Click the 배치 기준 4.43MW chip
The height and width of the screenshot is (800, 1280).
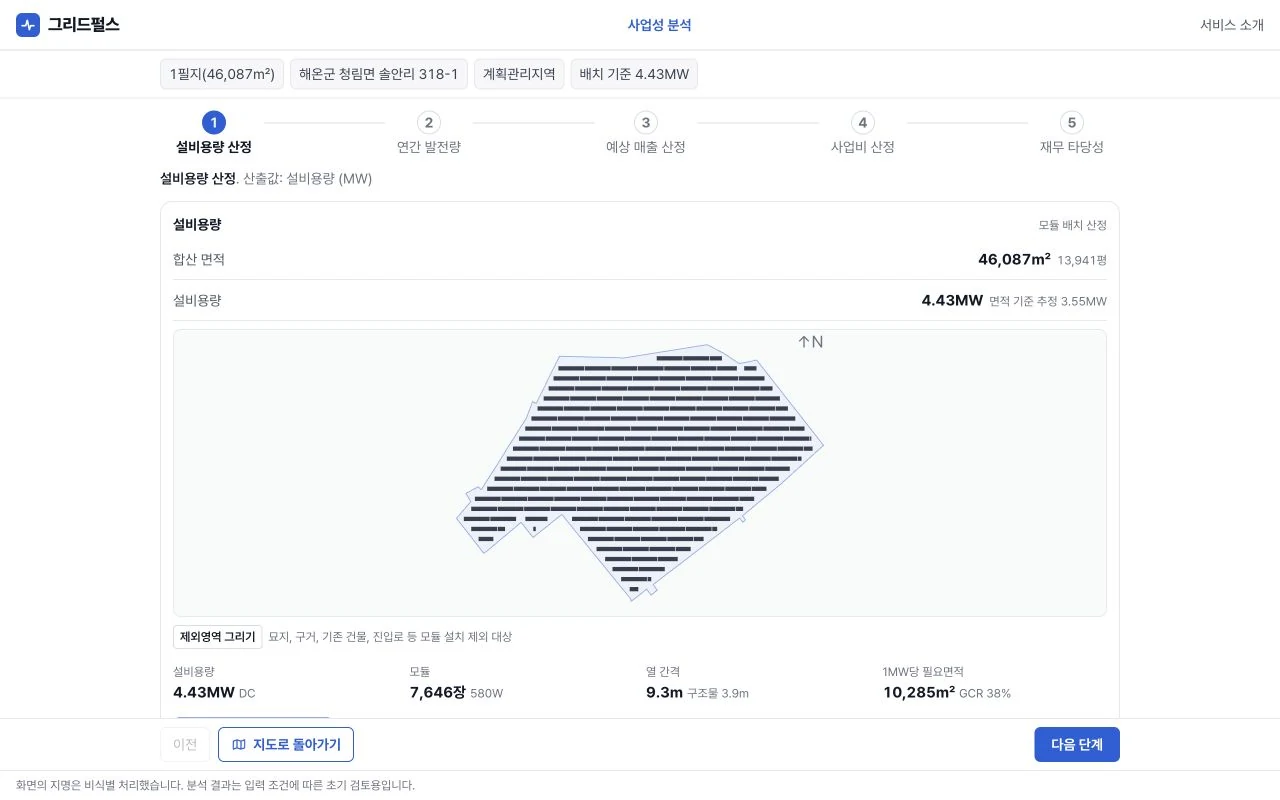tap(634, 74)
